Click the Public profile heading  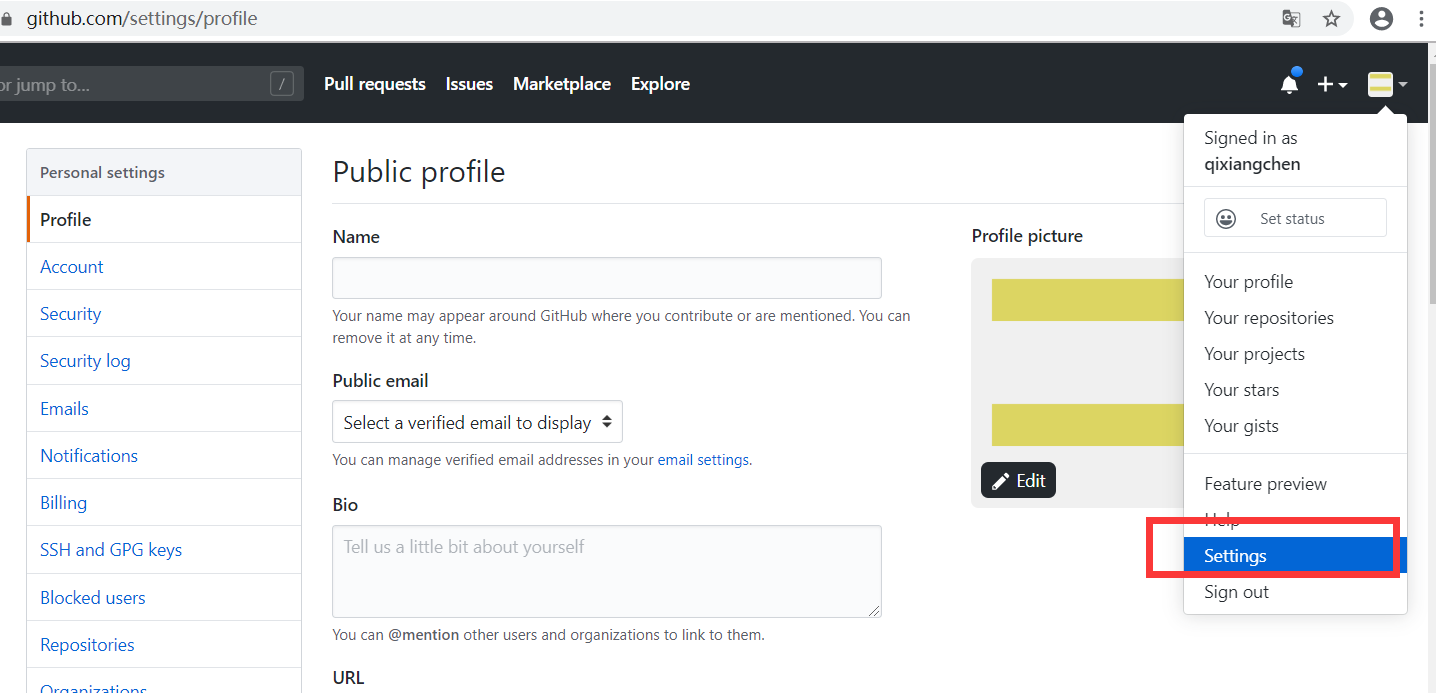[x=419, y=172]
